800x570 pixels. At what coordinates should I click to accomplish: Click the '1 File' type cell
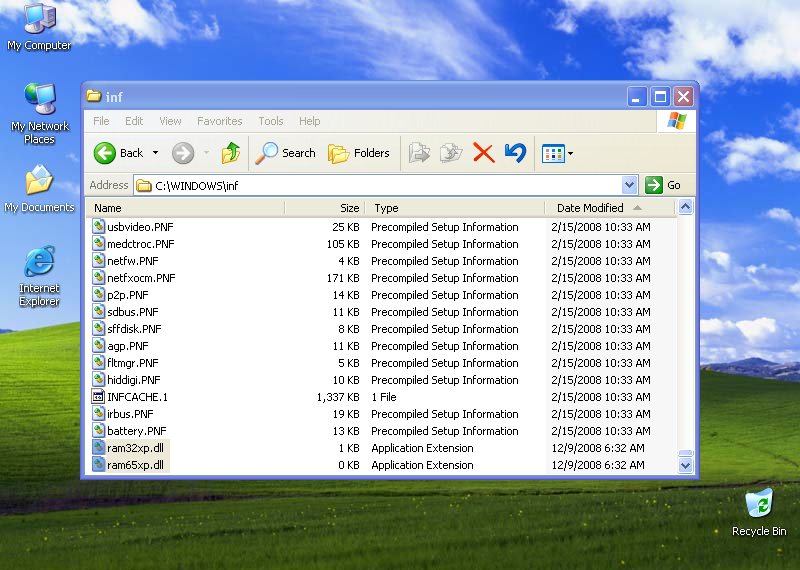coord(384,397)
